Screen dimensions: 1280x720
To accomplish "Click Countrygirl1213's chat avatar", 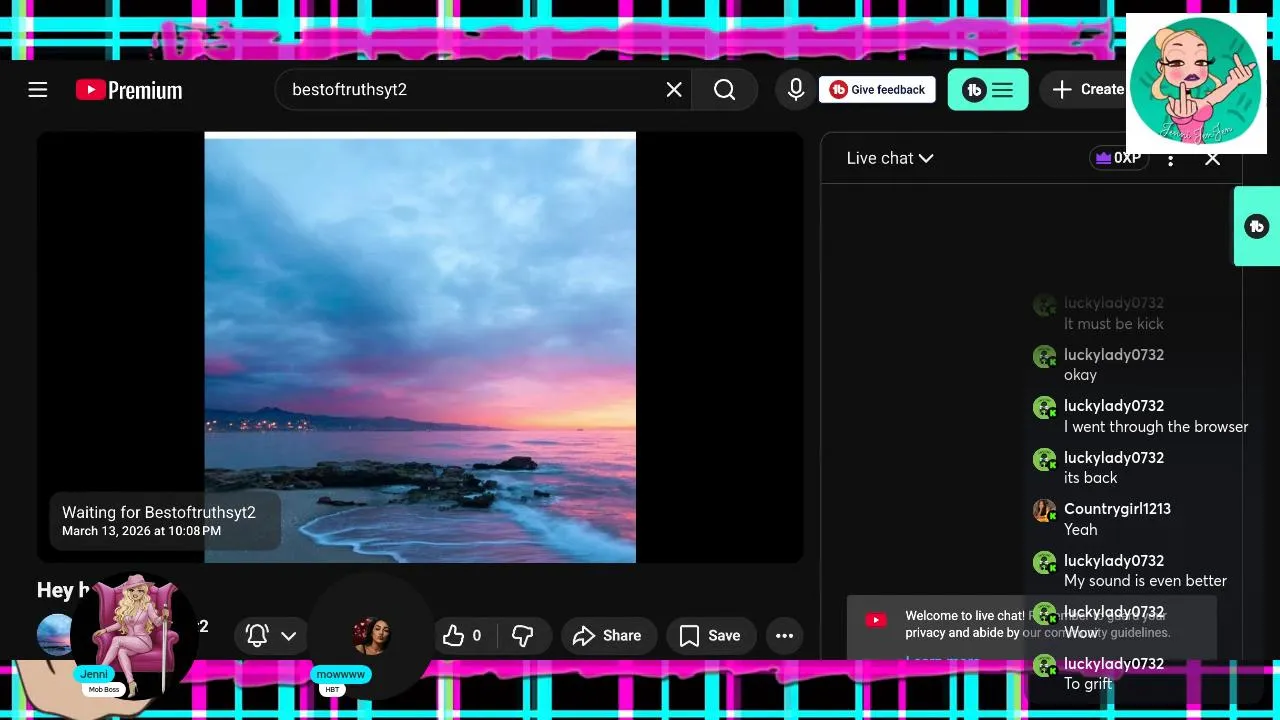I will coord(1044,510).
